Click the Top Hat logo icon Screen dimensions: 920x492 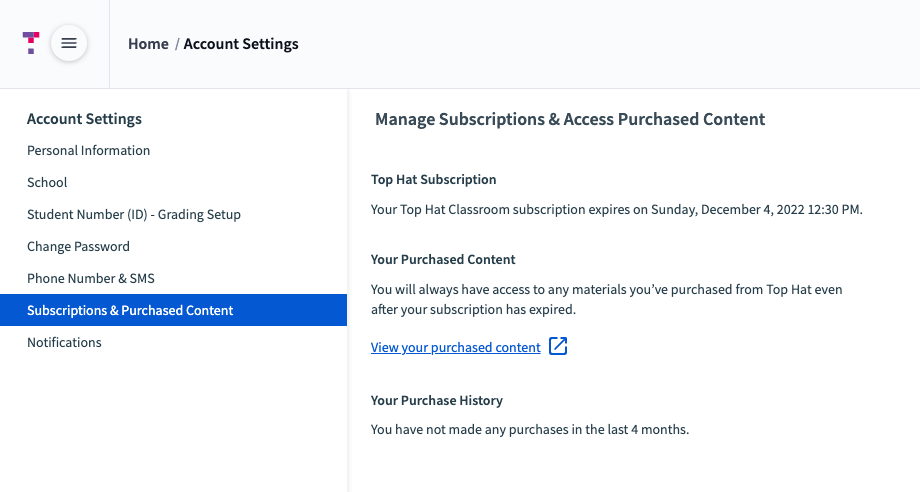tap(31, 42)
